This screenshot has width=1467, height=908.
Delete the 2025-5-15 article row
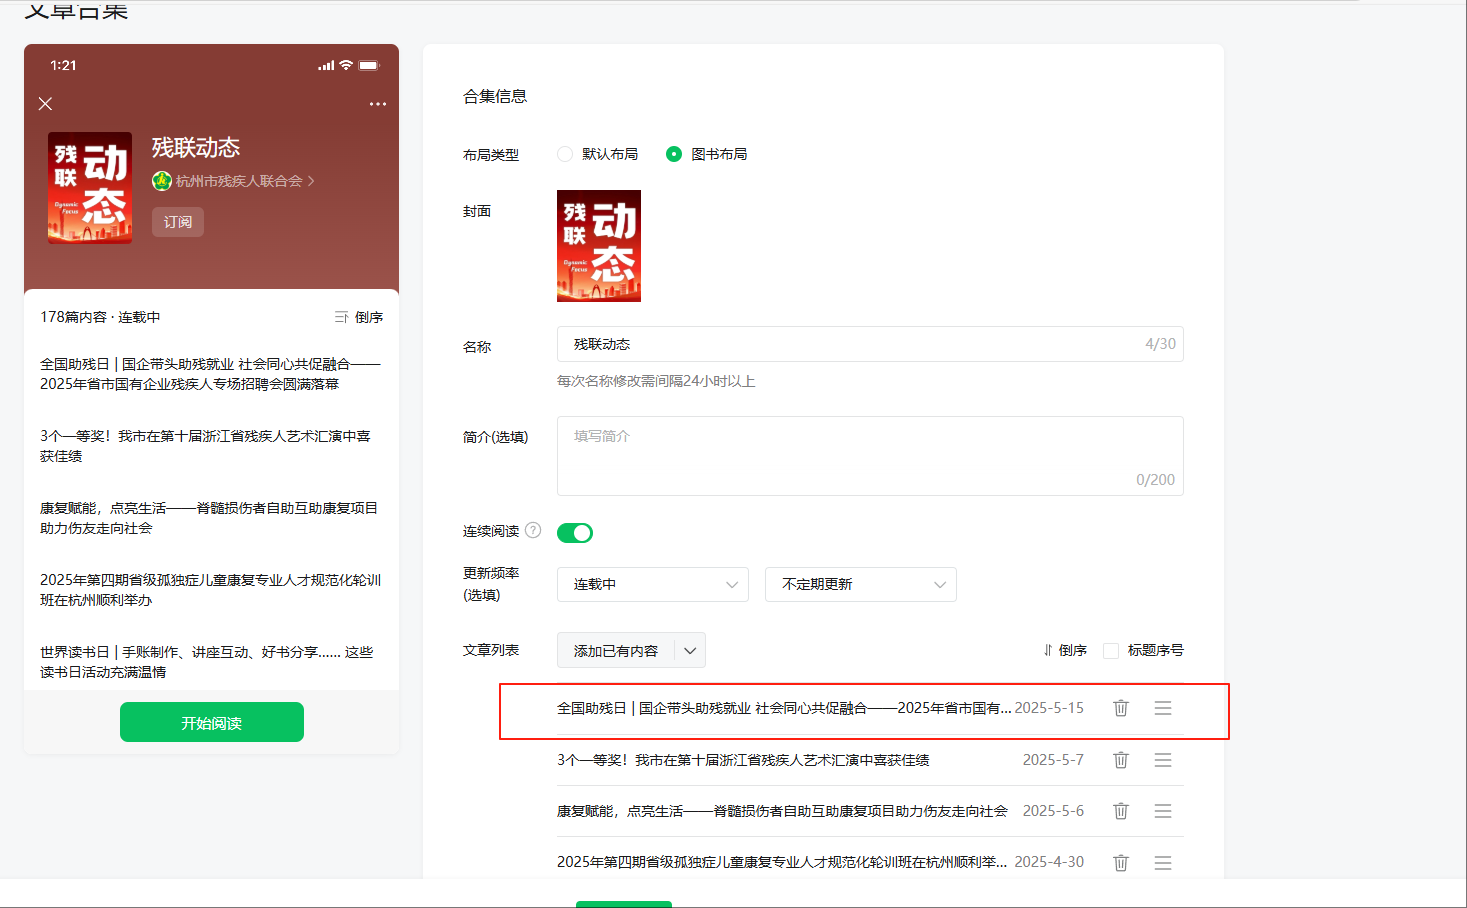click(1121, 708)
